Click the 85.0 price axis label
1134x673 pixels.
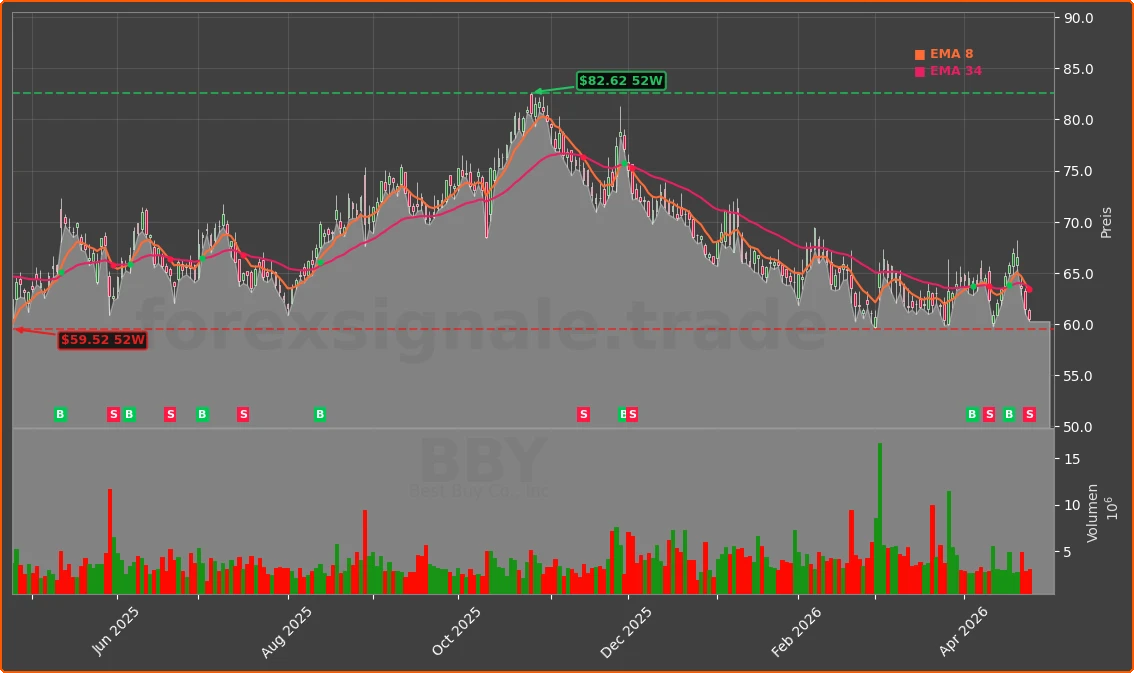(x=1078, y=69)
